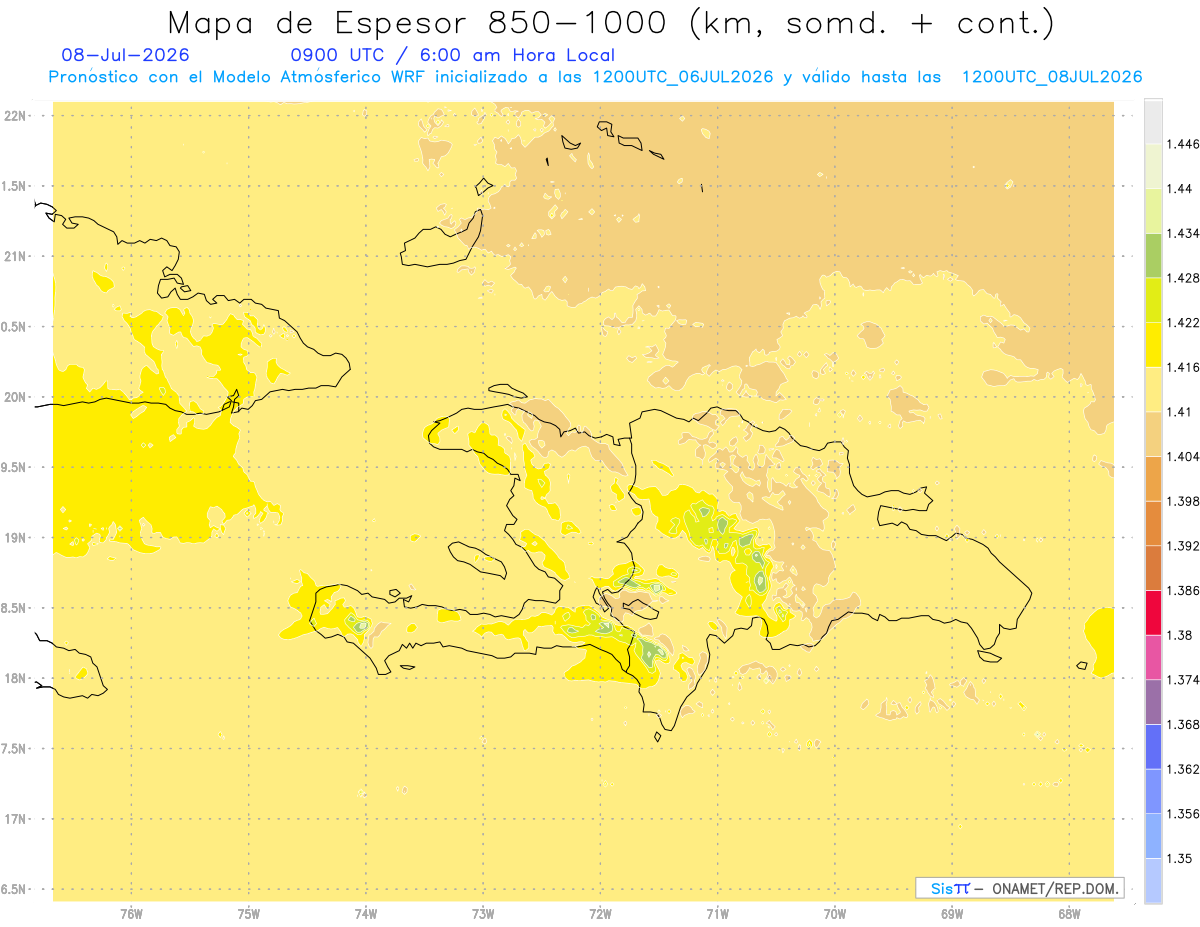
Task: Click the longitude label "74W"
Action: (x=366, y=915)
